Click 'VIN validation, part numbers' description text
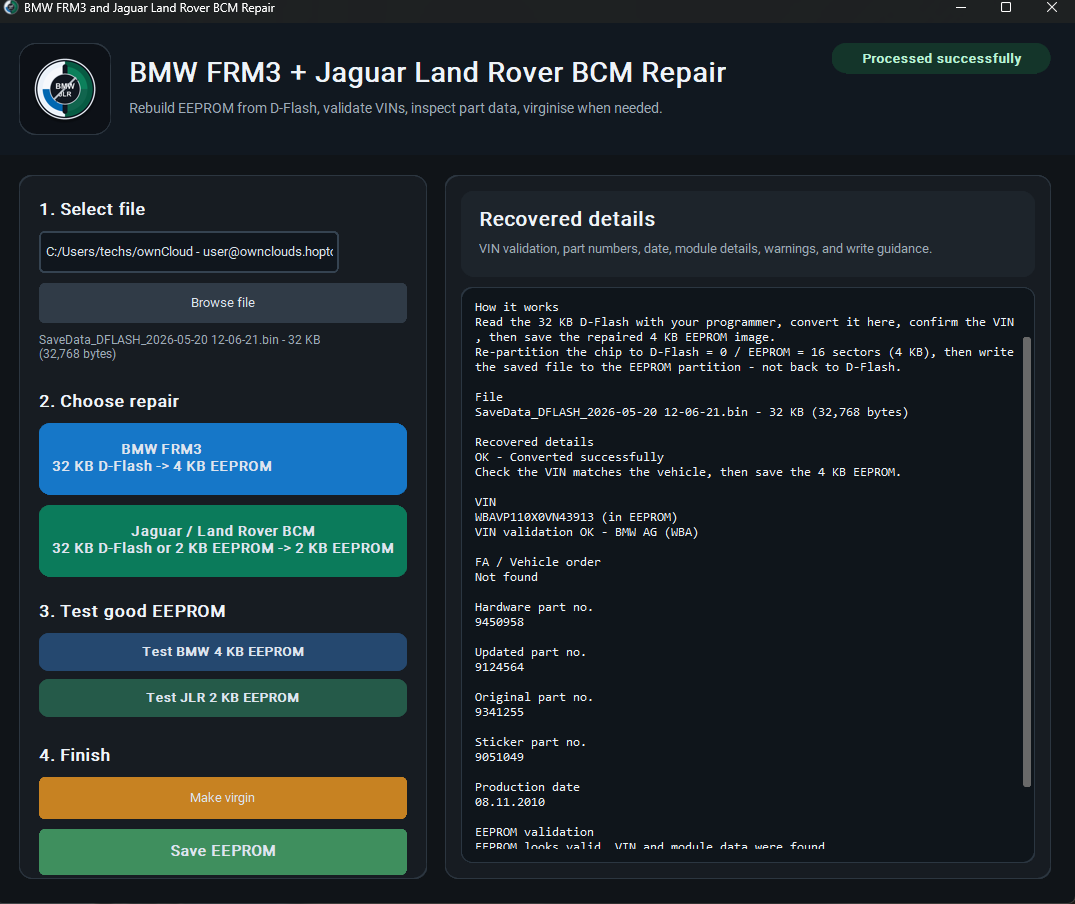Screen dimensions: 1075x904 pos(705,249)
